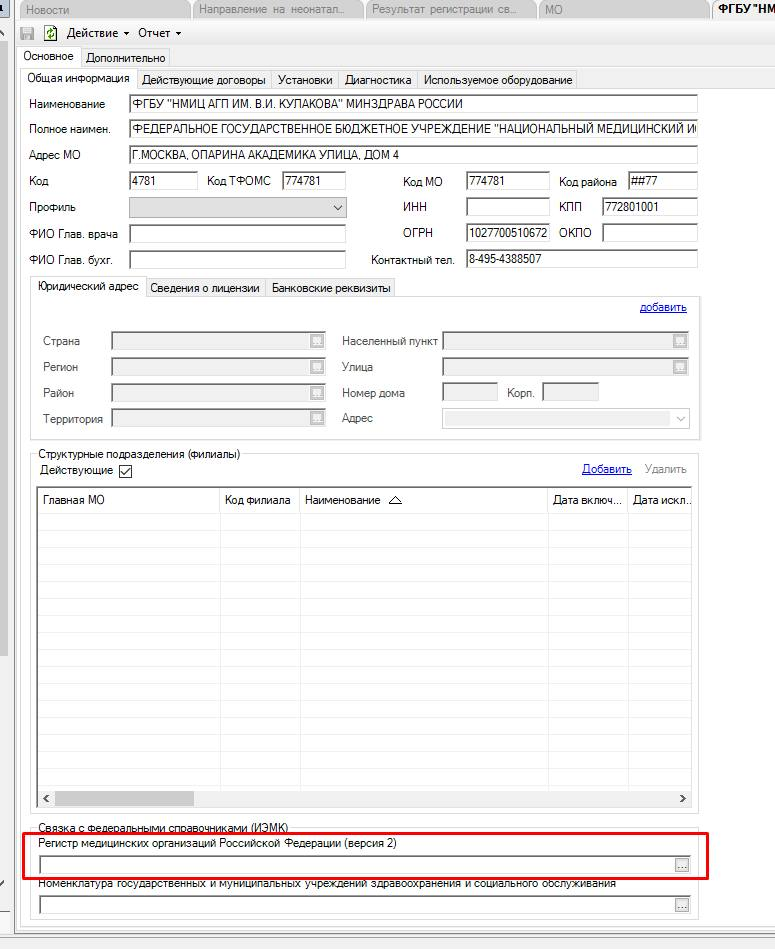Open lookup button in Район field
The width and height of the screenshot is (775, 949).
(x=317, y=393)
